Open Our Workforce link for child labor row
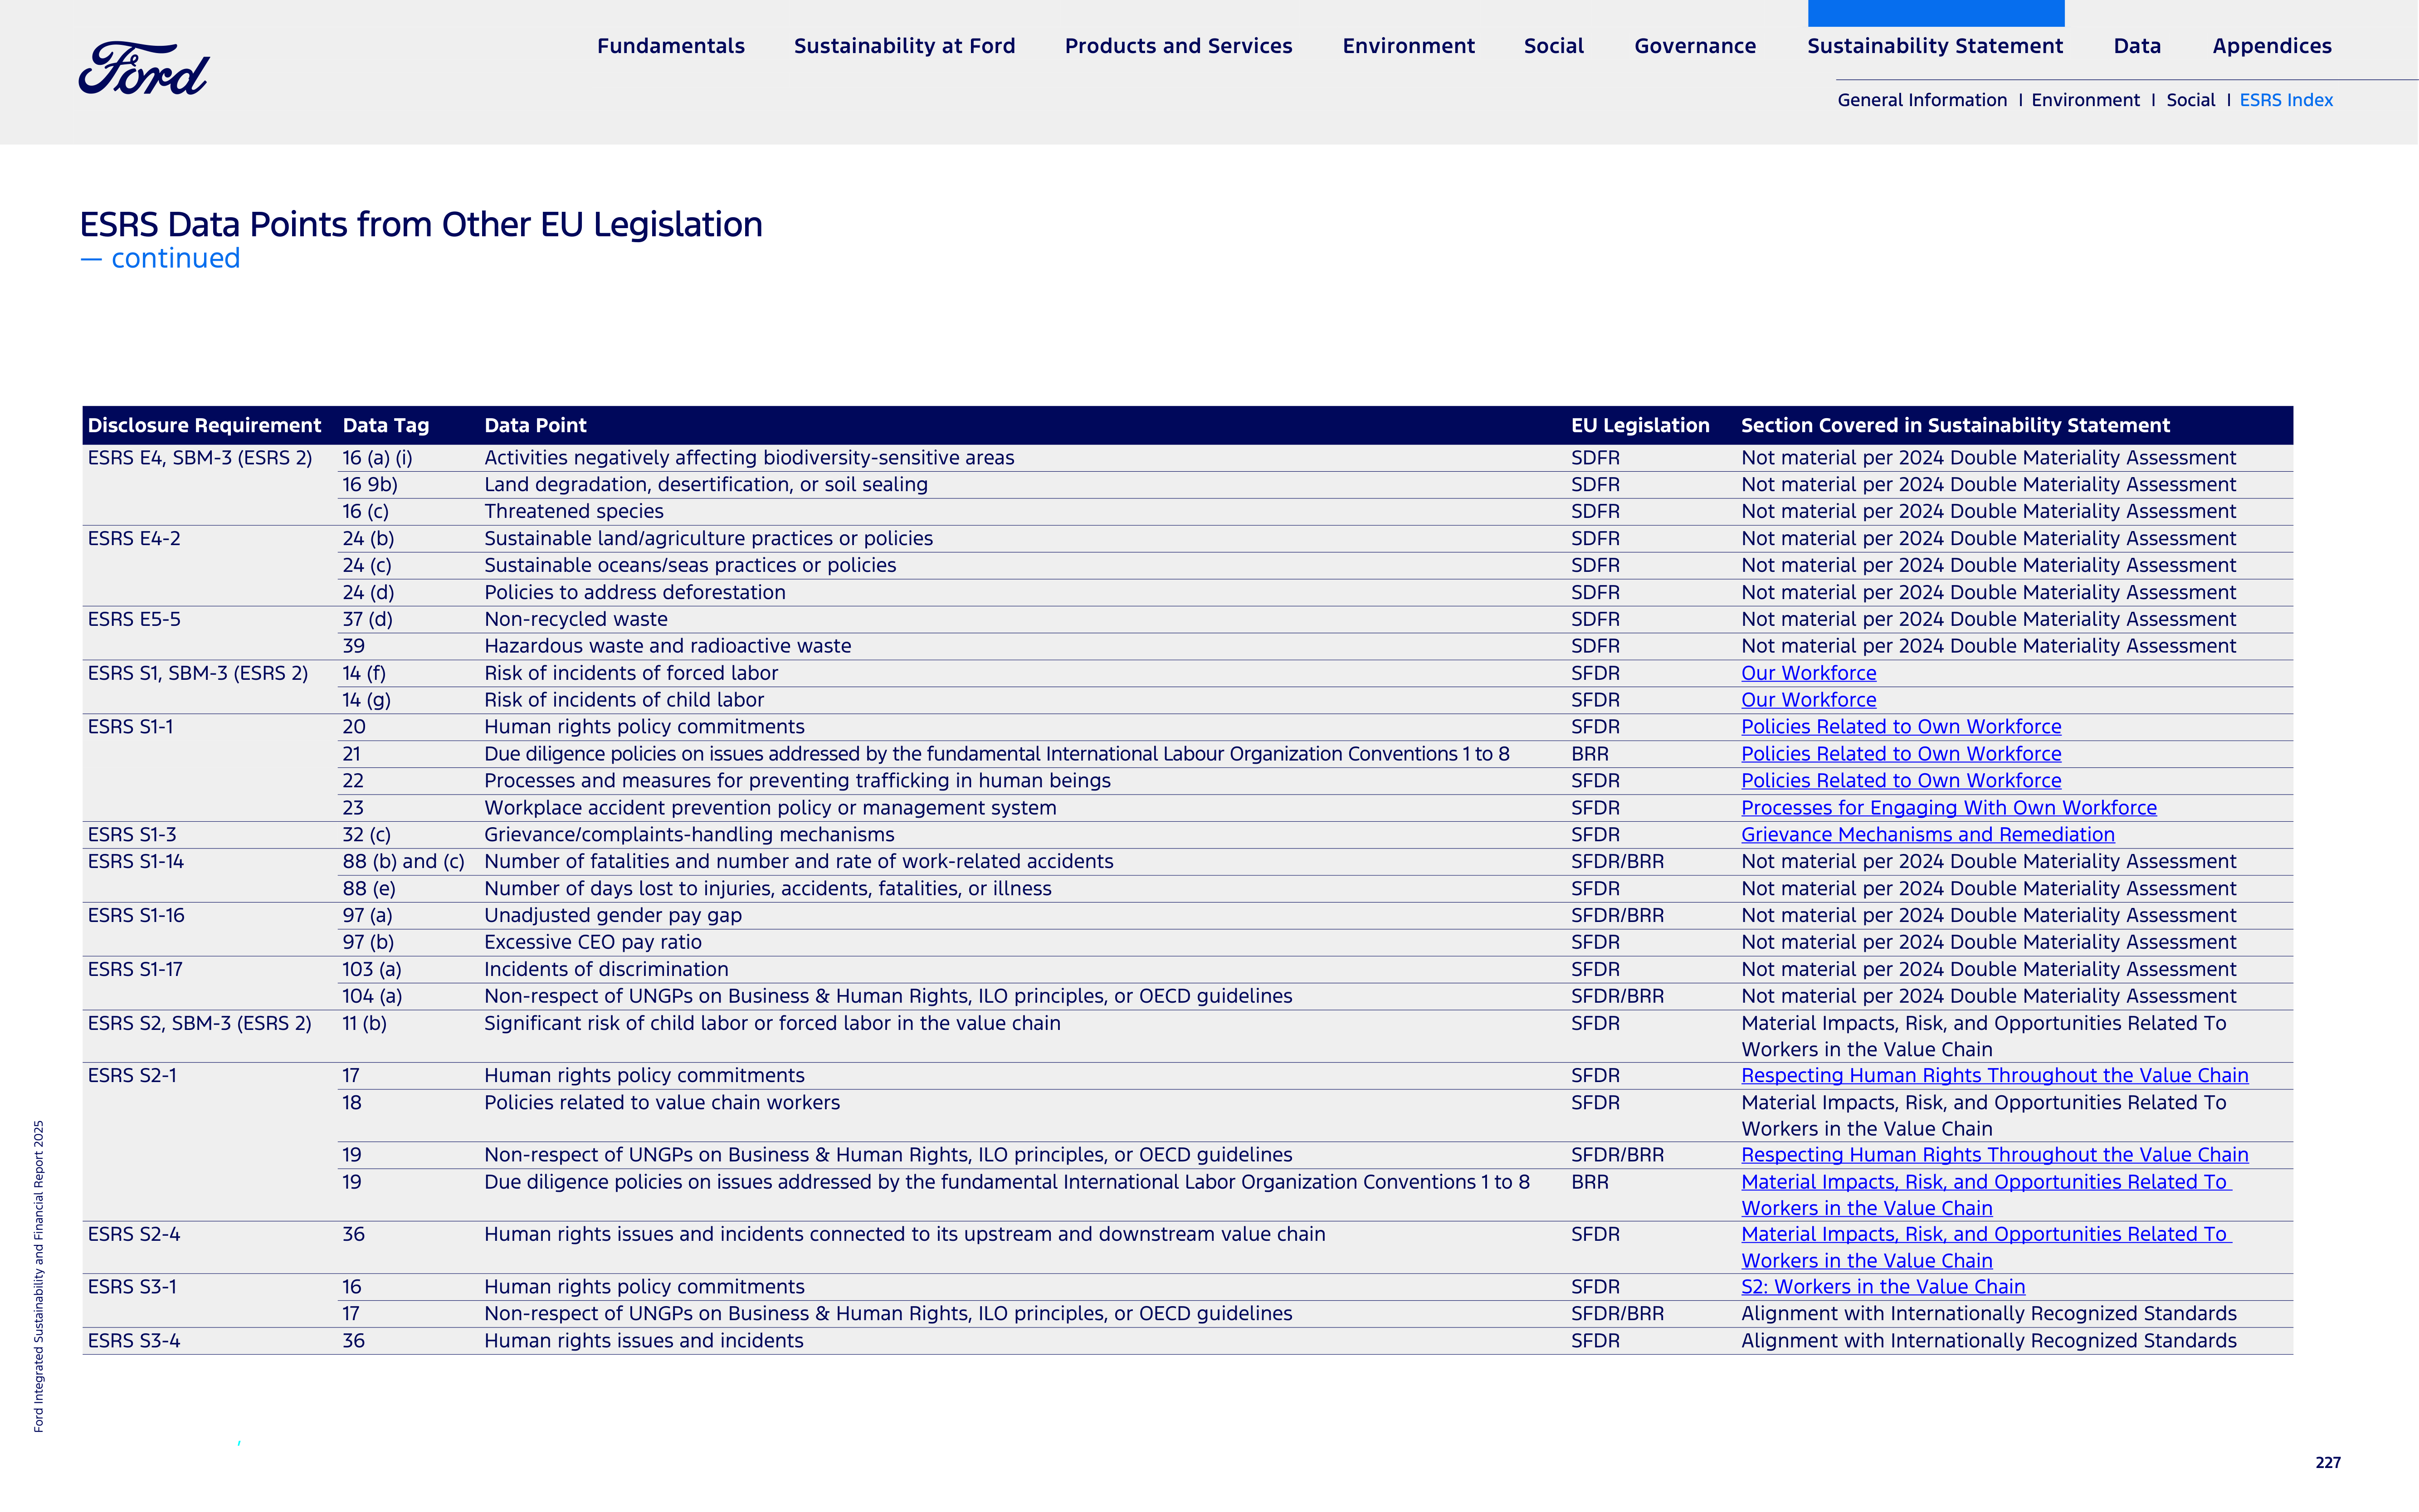2419x1512 pixels. click(x=1808, y=700)
